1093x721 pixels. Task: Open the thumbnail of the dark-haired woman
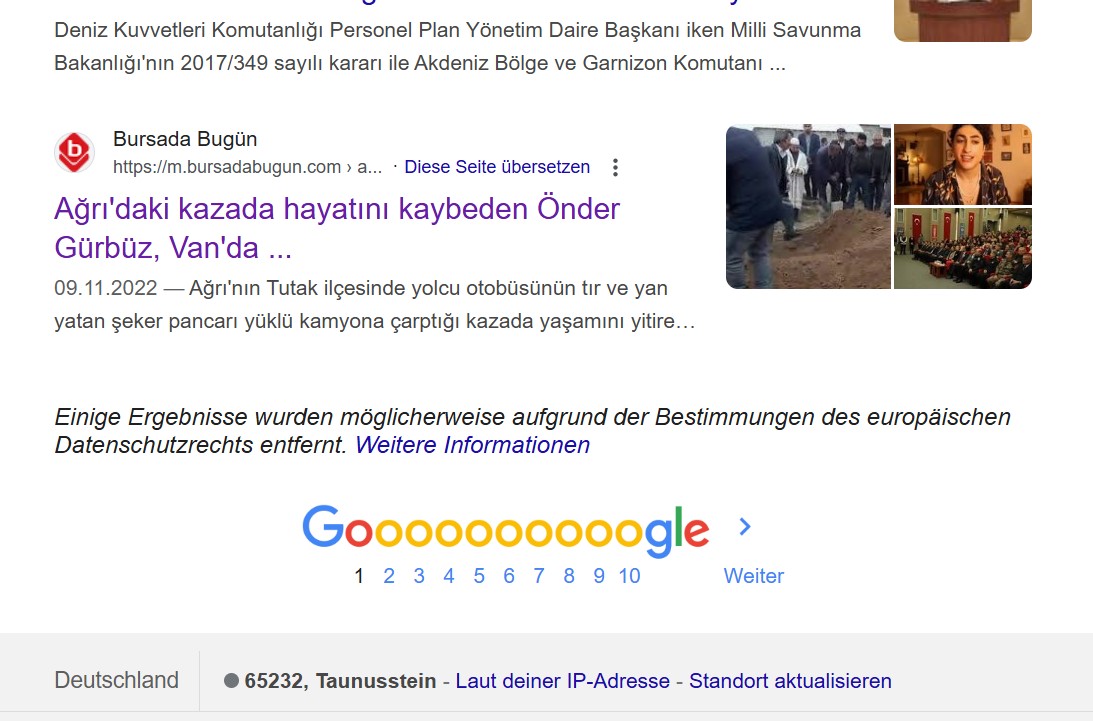pos(963,165)
